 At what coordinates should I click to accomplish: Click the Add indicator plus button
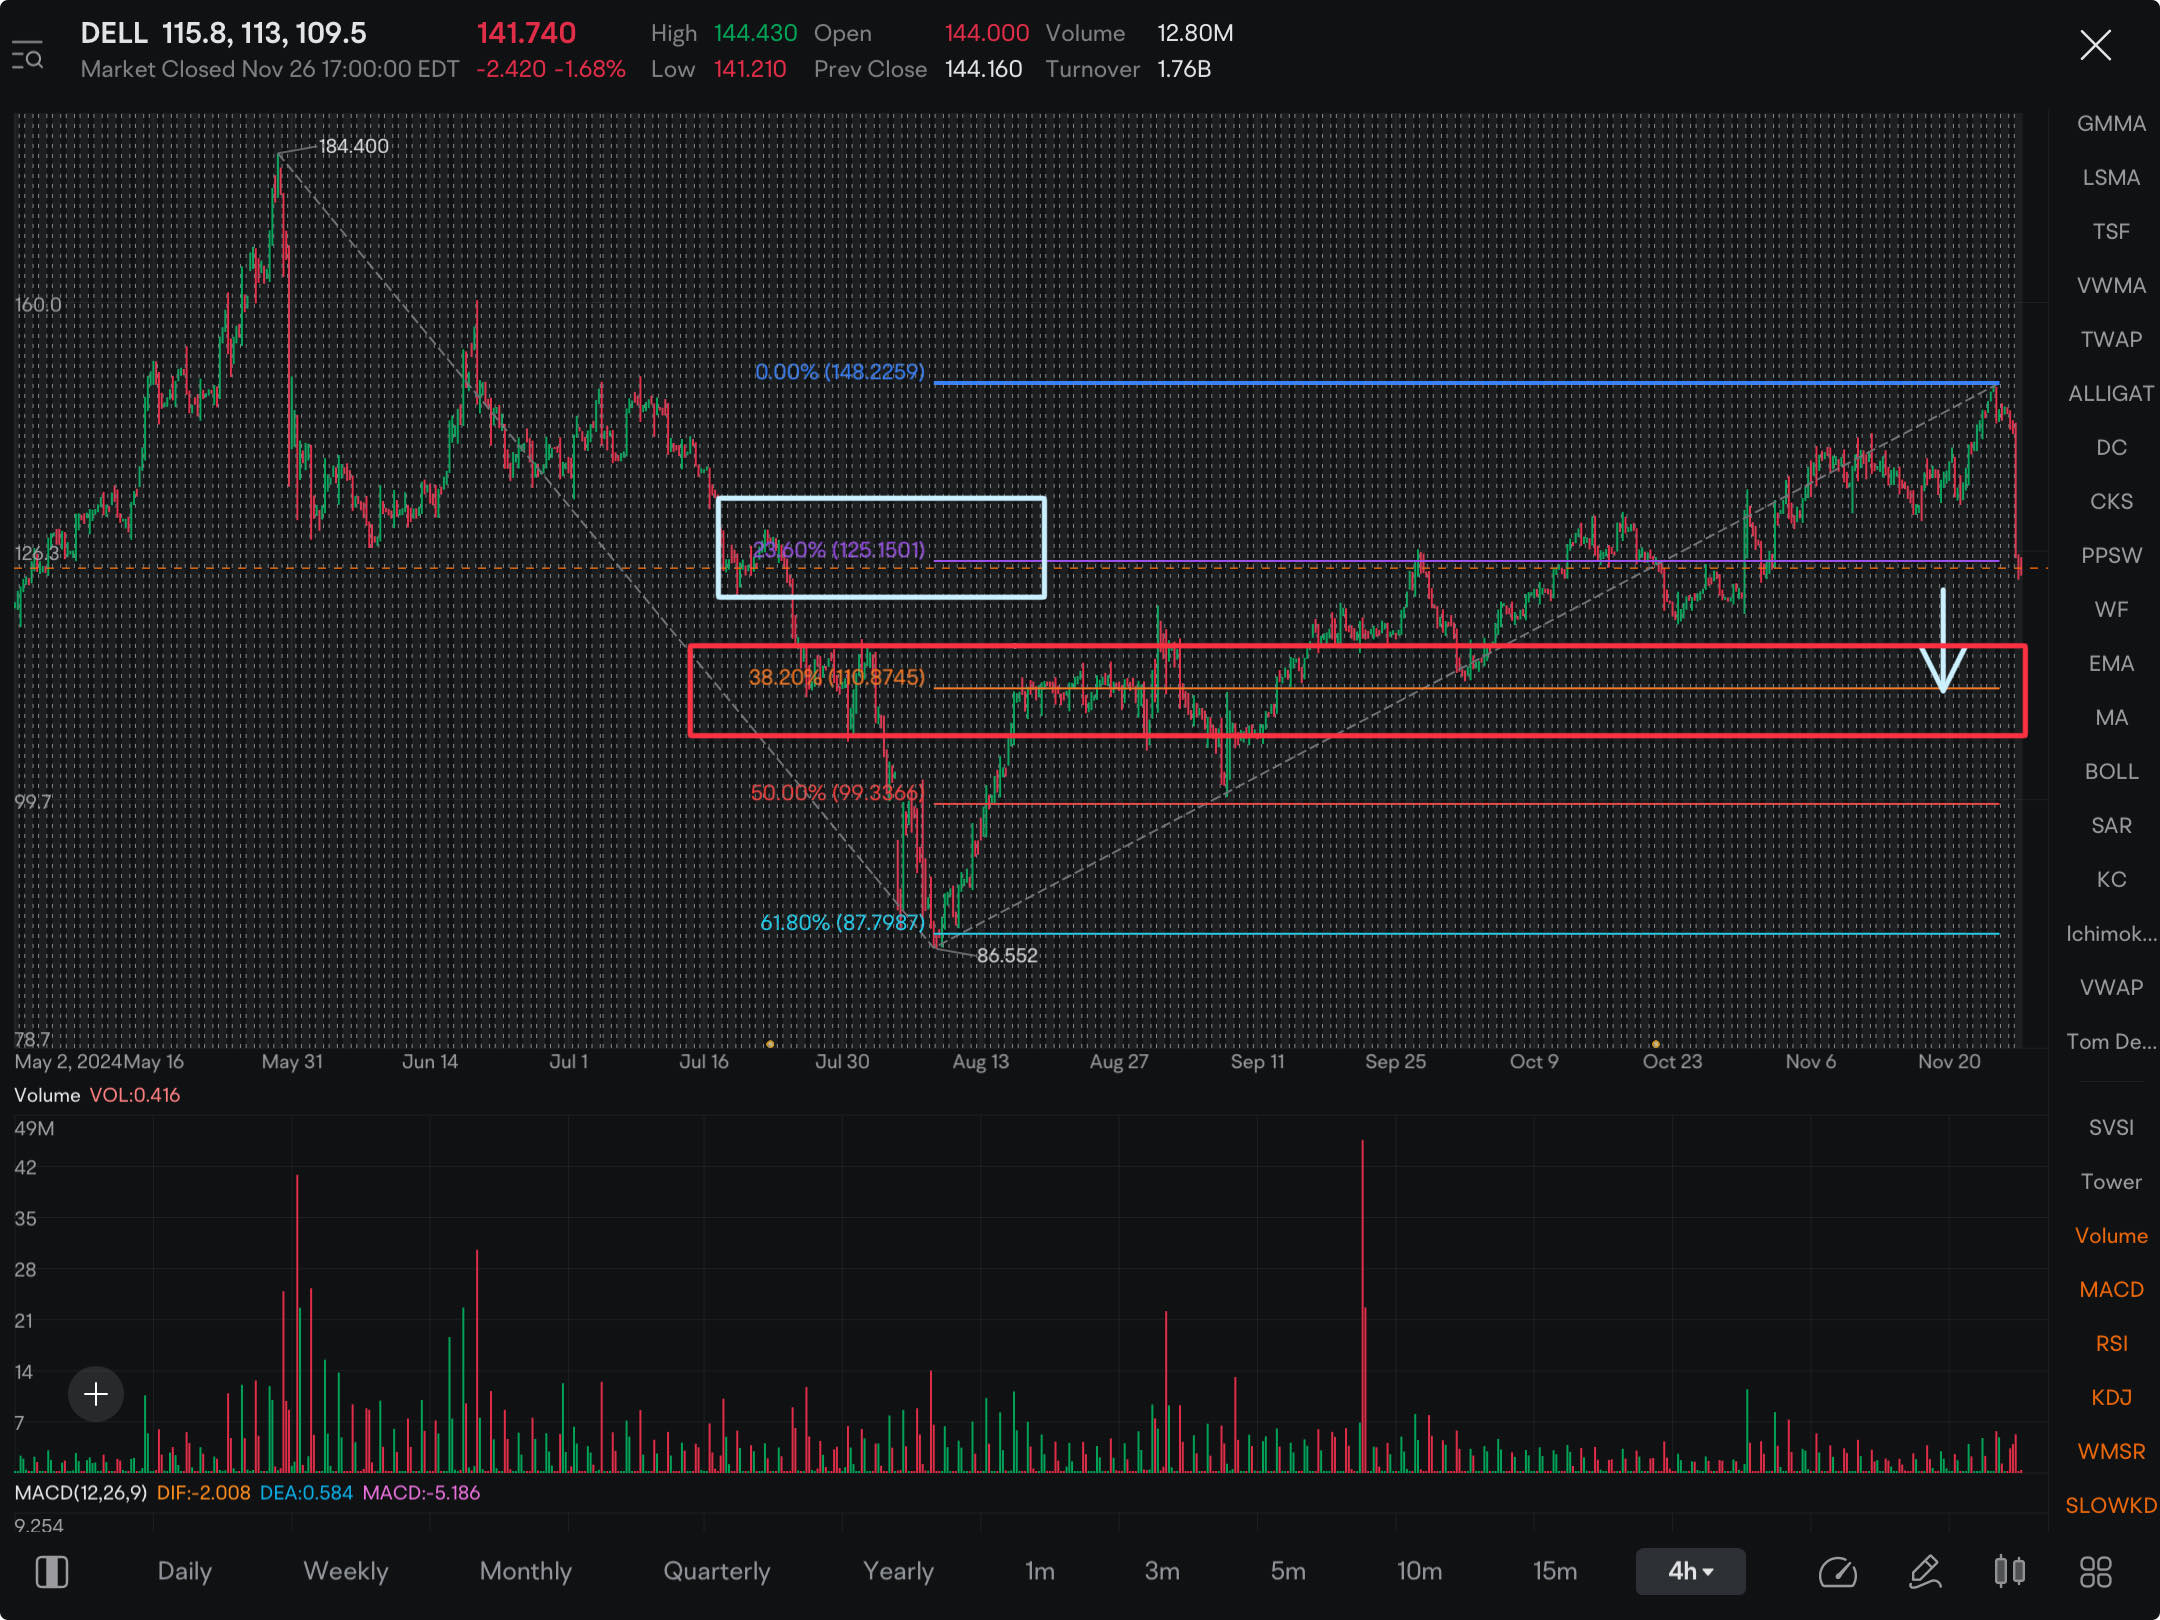pyautogui.click(x=97, y=1392)
